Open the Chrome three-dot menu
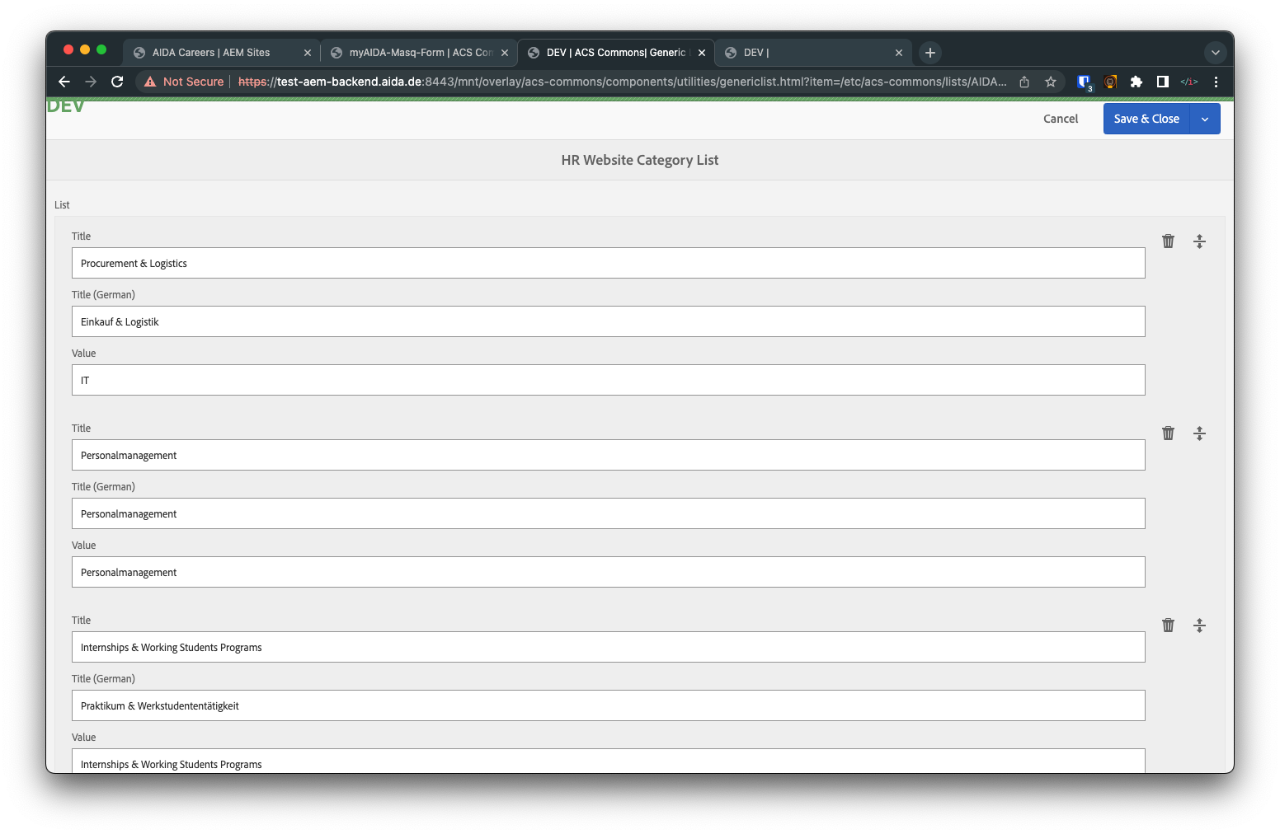This screenshot has height=834, width=1280. pyautogui.click(x=1215, y=81)
